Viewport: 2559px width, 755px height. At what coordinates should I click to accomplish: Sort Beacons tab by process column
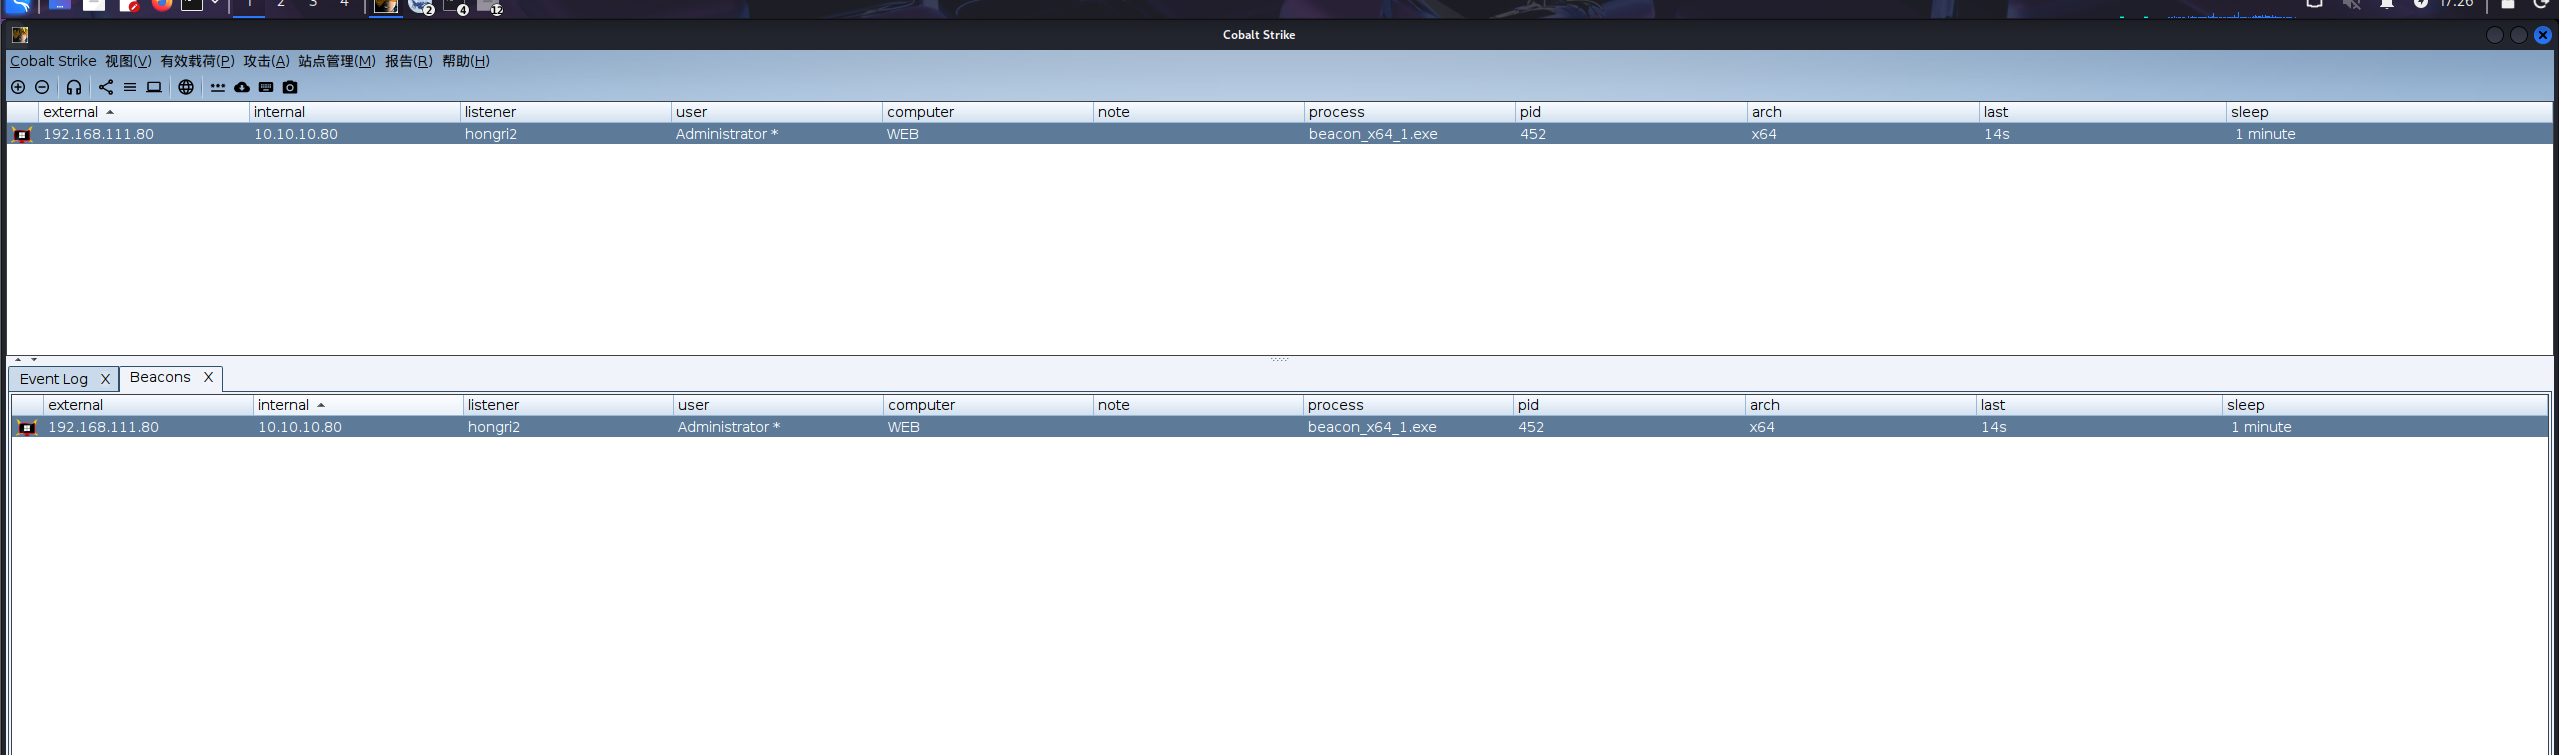[1408, 405]
